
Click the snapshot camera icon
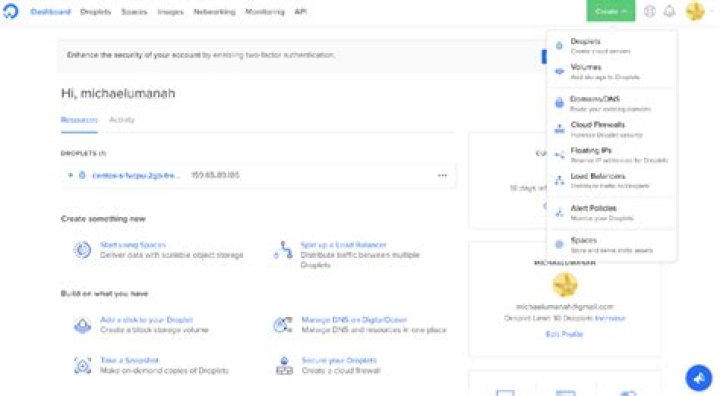(83, 366)
